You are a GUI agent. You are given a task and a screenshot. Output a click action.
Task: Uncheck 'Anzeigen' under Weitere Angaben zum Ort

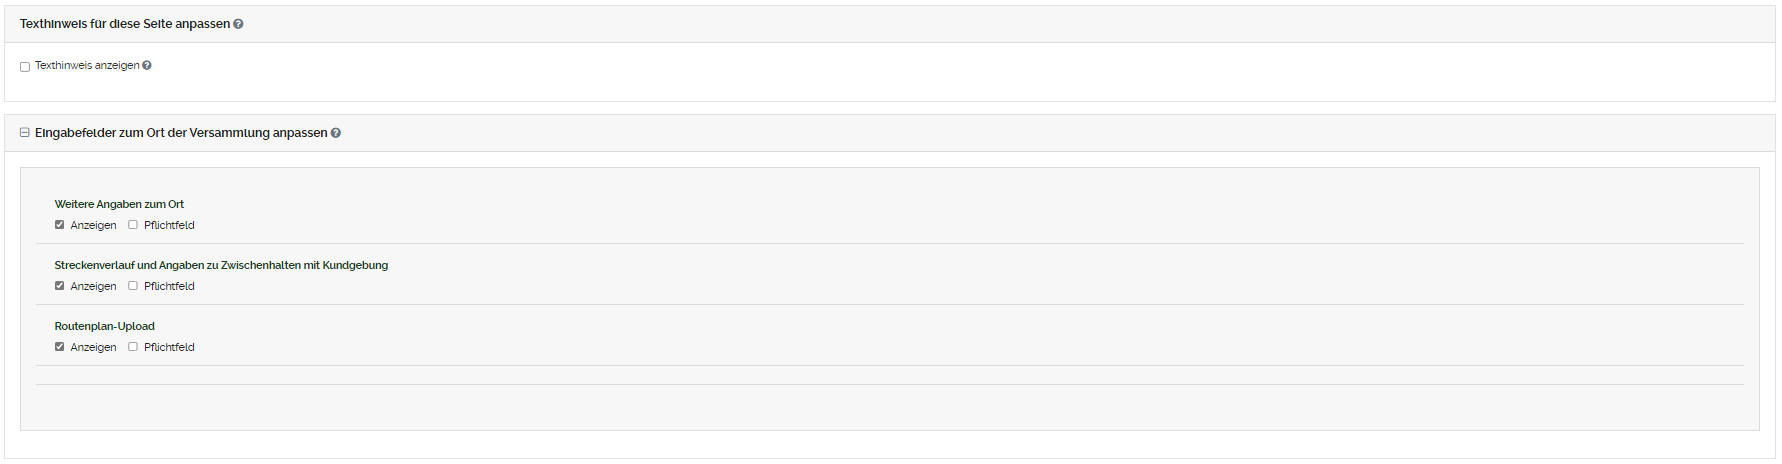click(60, 225)
